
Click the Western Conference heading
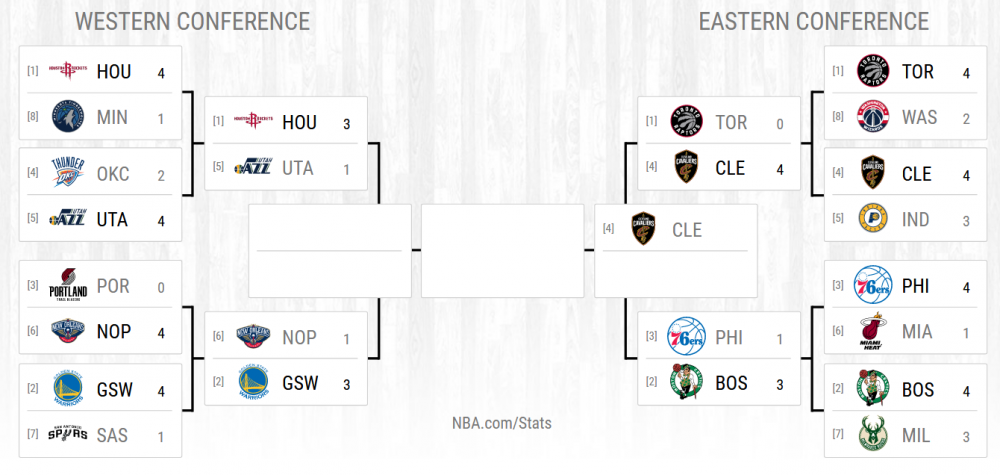coord(192,22)
